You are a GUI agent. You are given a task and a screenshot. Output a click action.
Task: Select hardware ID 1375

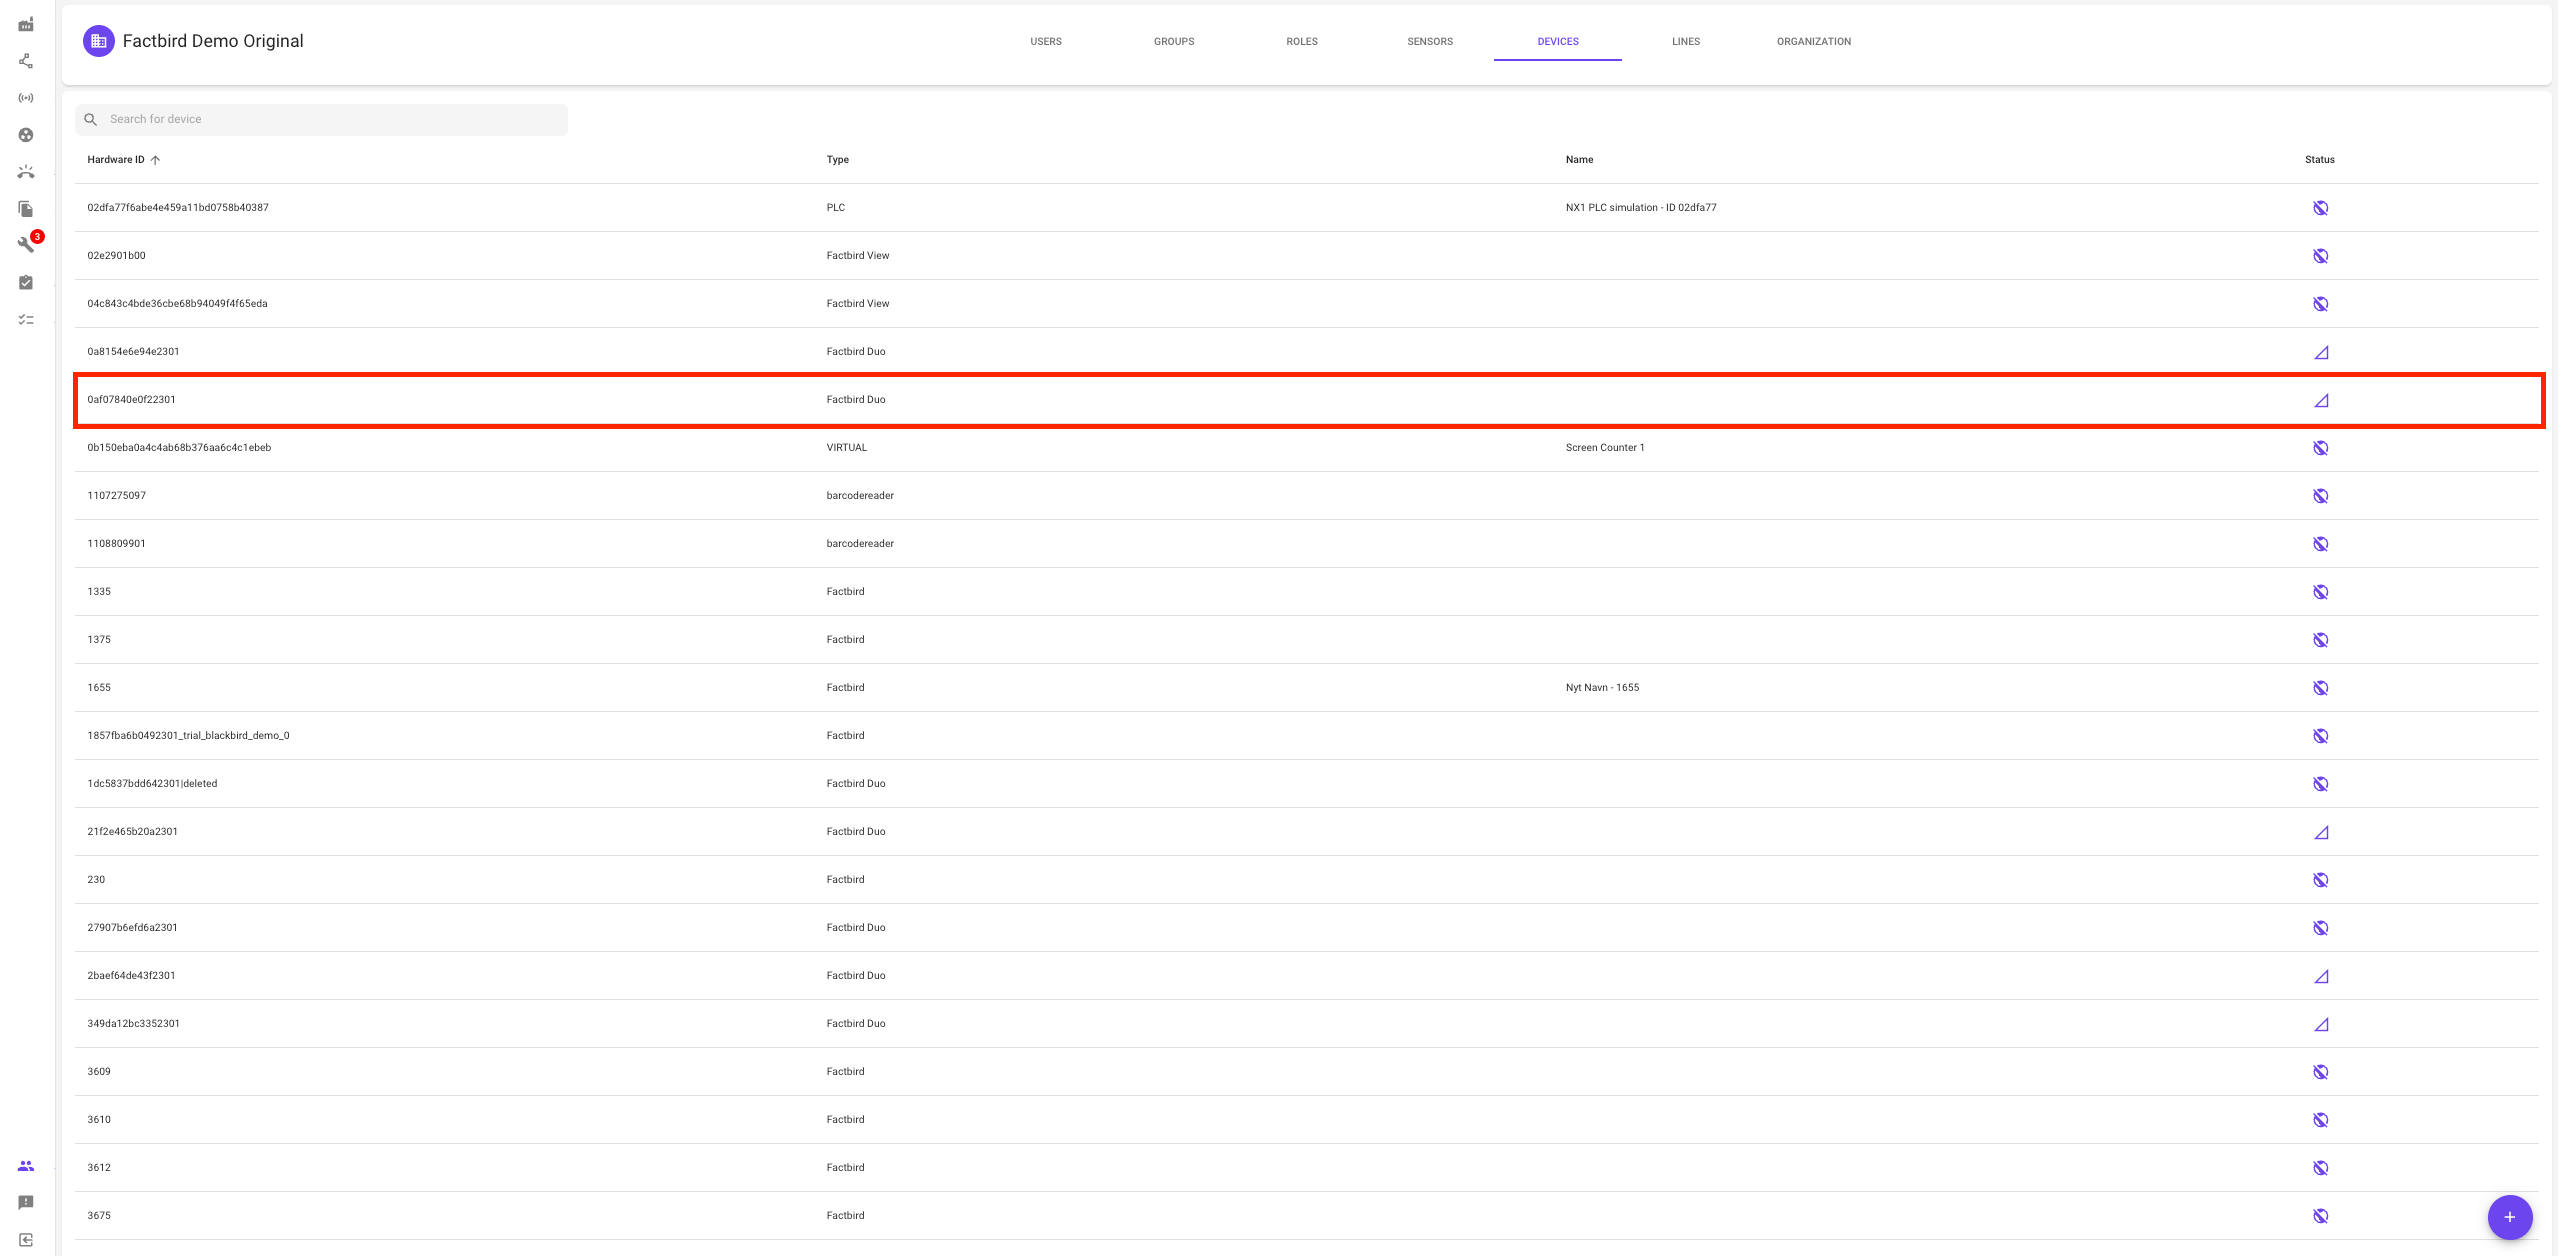tap(99, 640)
